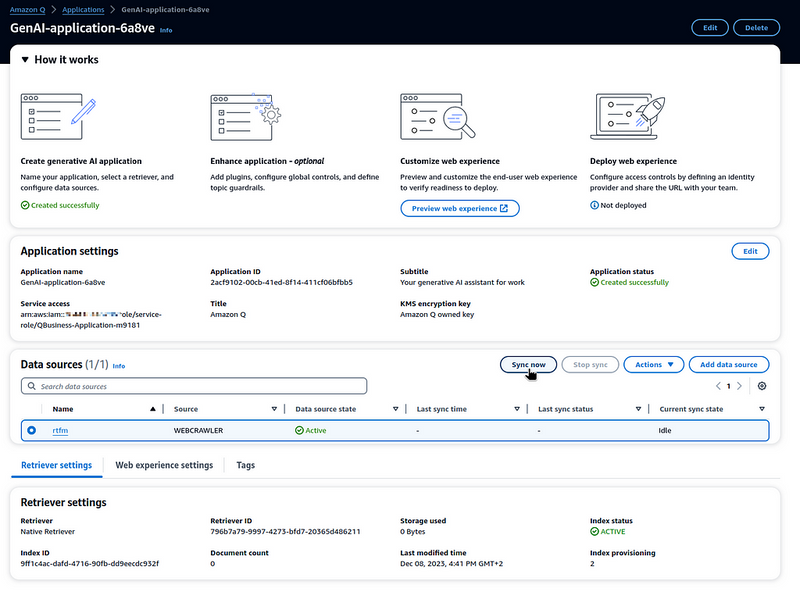This screenshot has width=800, height=591.
Task: Click the Retriever ID value 796b7a79
Action: pyautogui.click(x=285, y=531)
